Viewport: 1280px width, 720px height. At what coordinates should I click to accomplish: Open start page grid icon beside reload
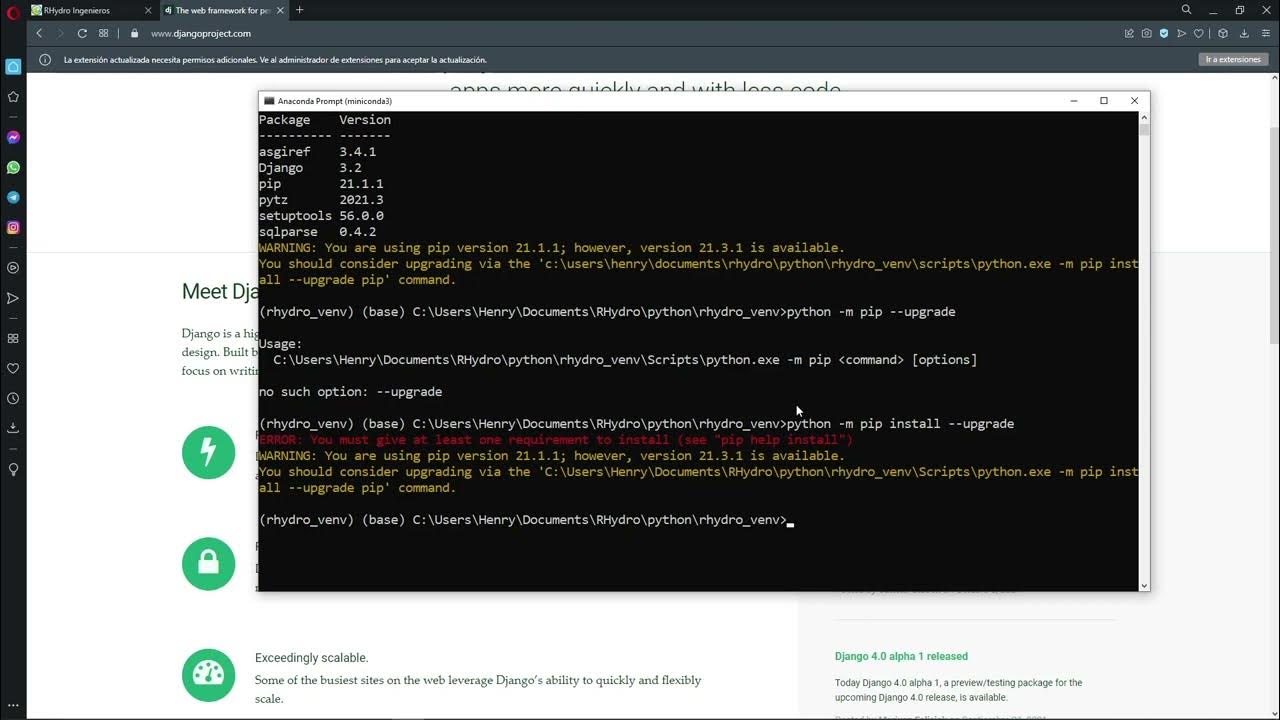coord(103,33)
